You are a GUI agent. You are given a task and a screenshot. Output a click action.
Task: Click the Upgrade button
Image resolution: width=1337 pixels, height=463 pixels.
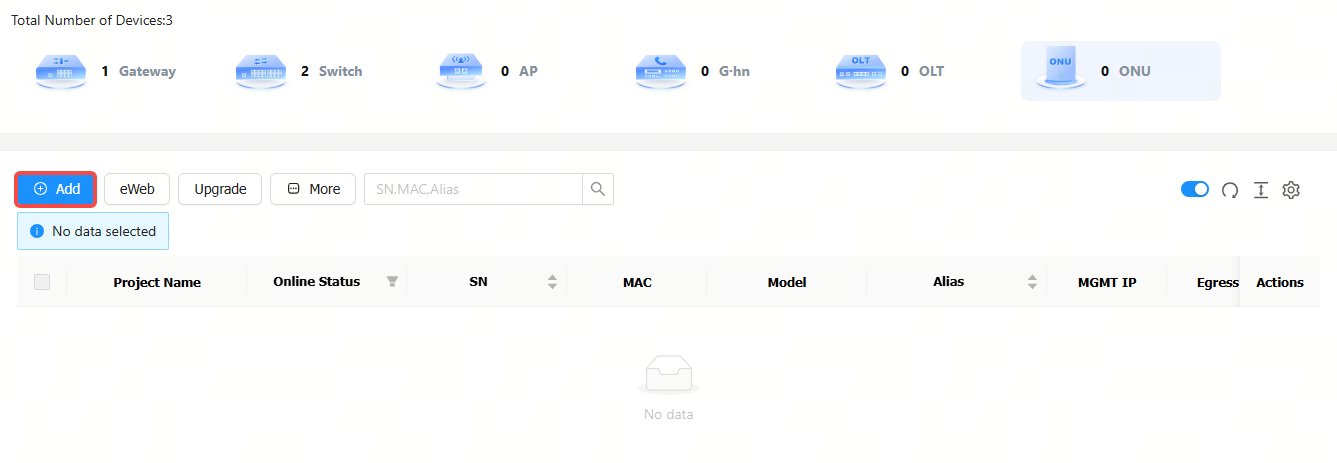(x=220, y=189)
